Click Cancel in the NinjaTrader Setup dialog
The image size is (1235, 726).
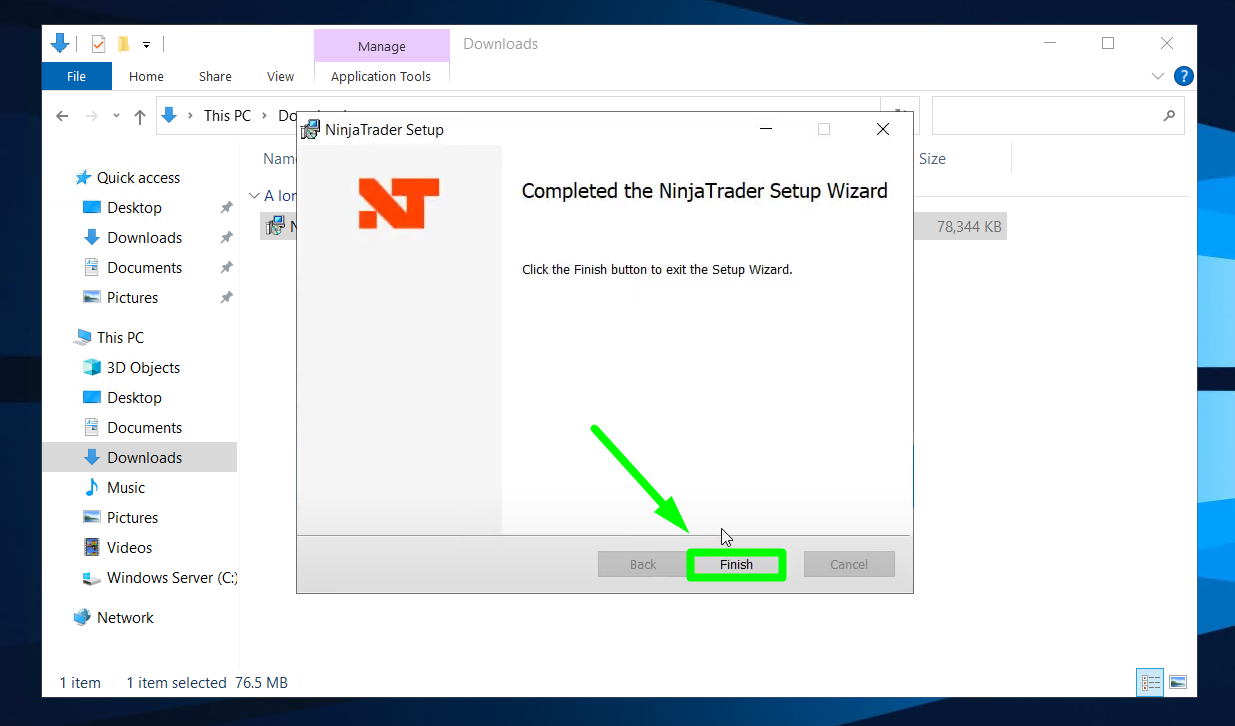click(848, 565)
